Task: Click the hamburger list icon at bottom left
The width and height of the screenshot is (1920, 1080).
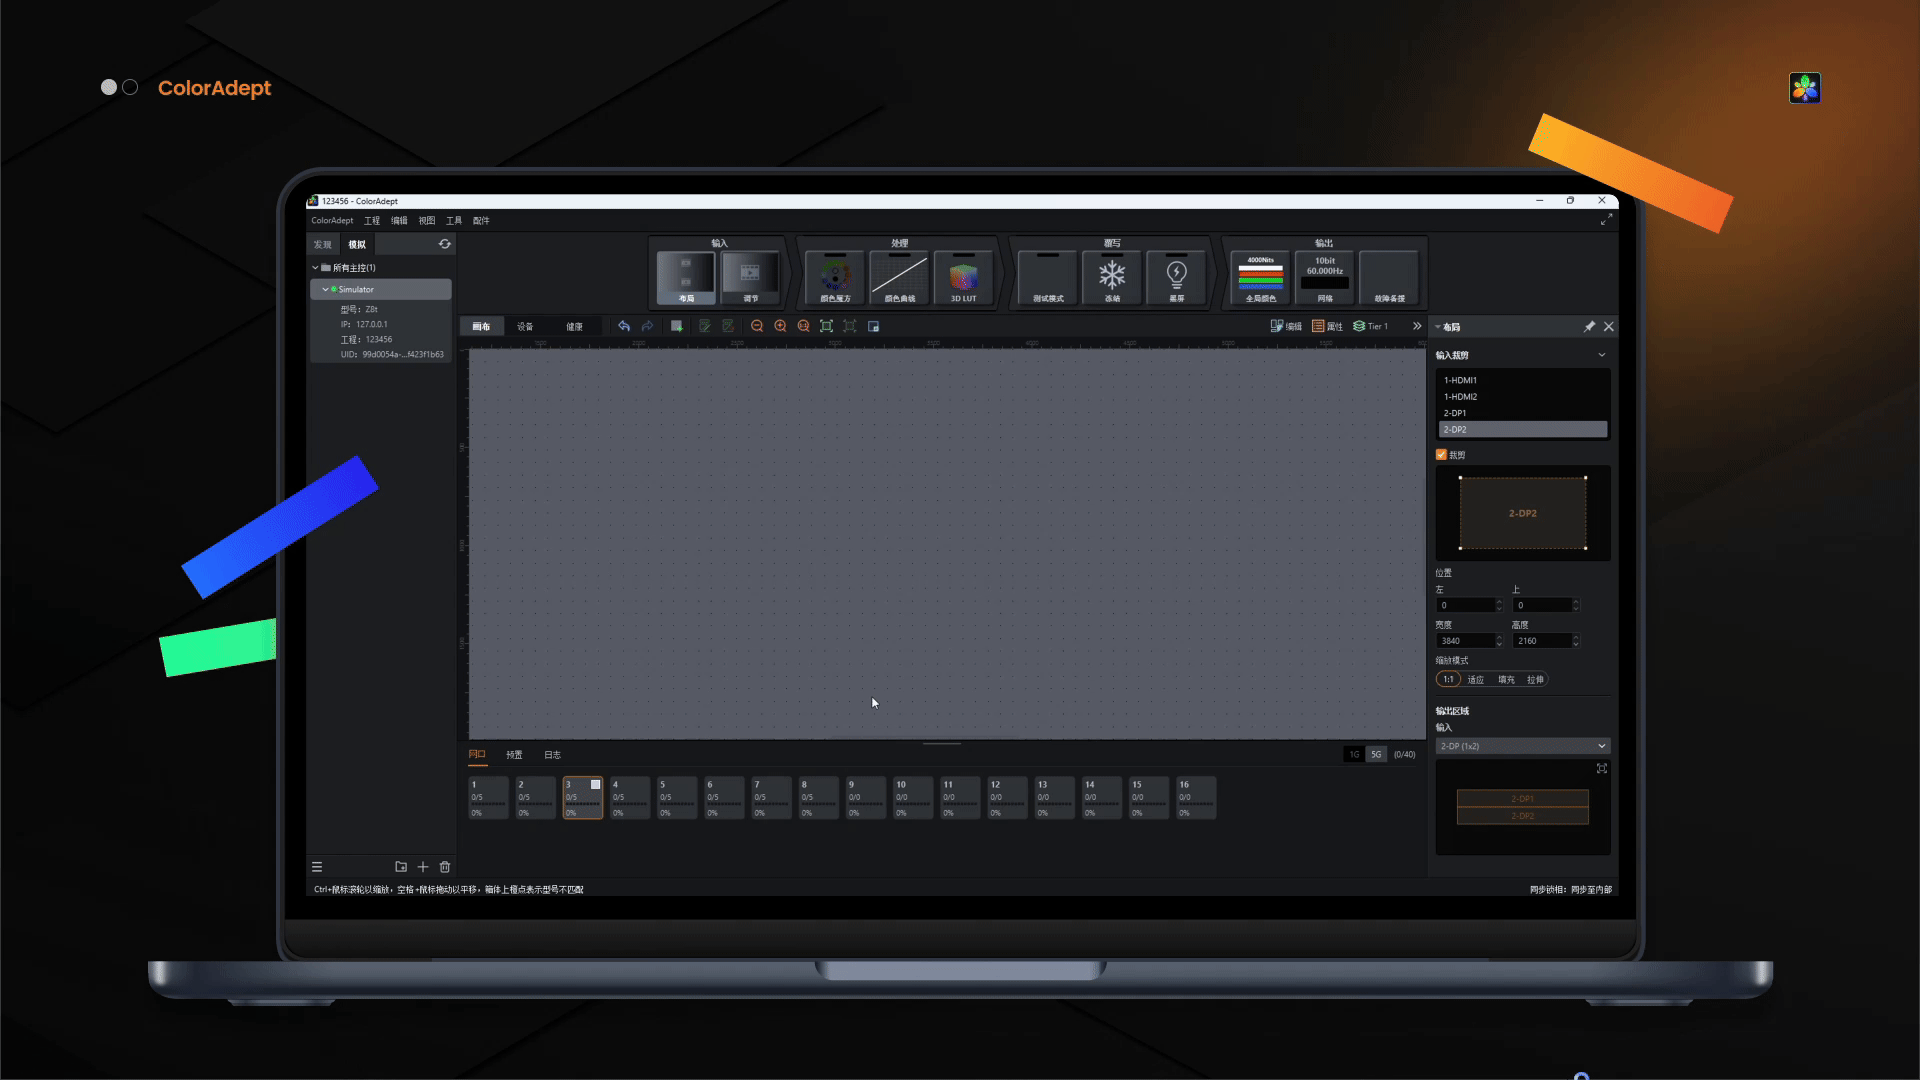Action: (317, 867)
